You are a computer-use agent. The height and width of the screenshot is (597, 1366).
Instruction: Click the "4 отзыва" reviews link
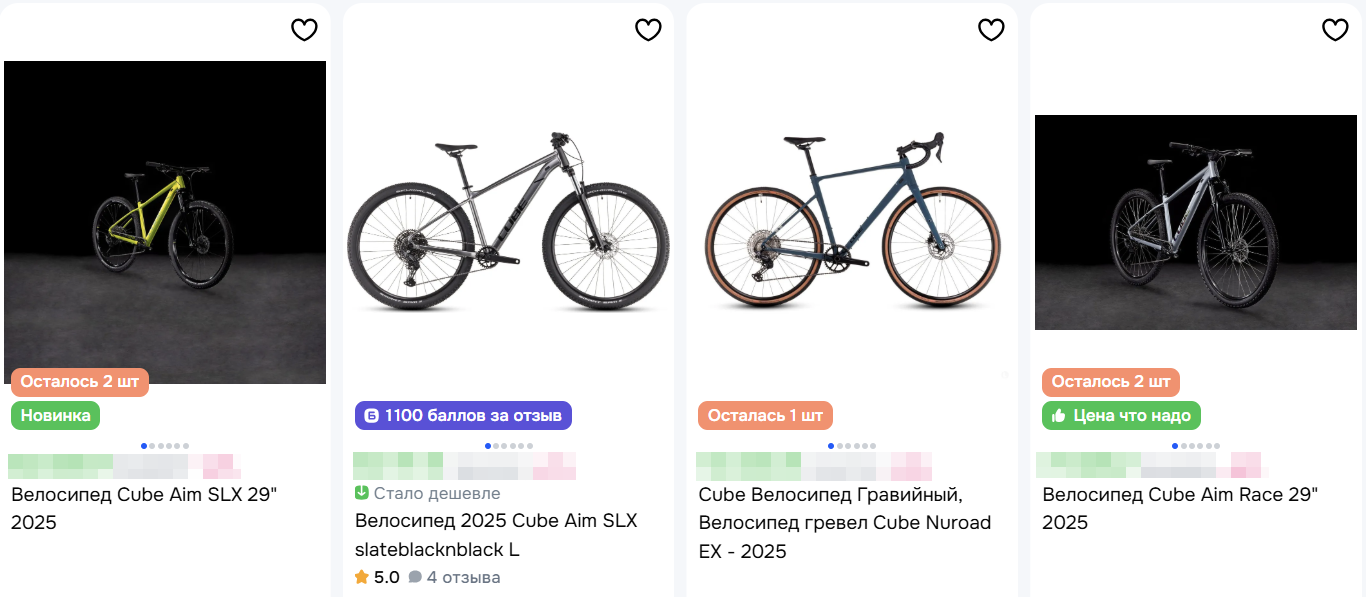click(463, 577)
